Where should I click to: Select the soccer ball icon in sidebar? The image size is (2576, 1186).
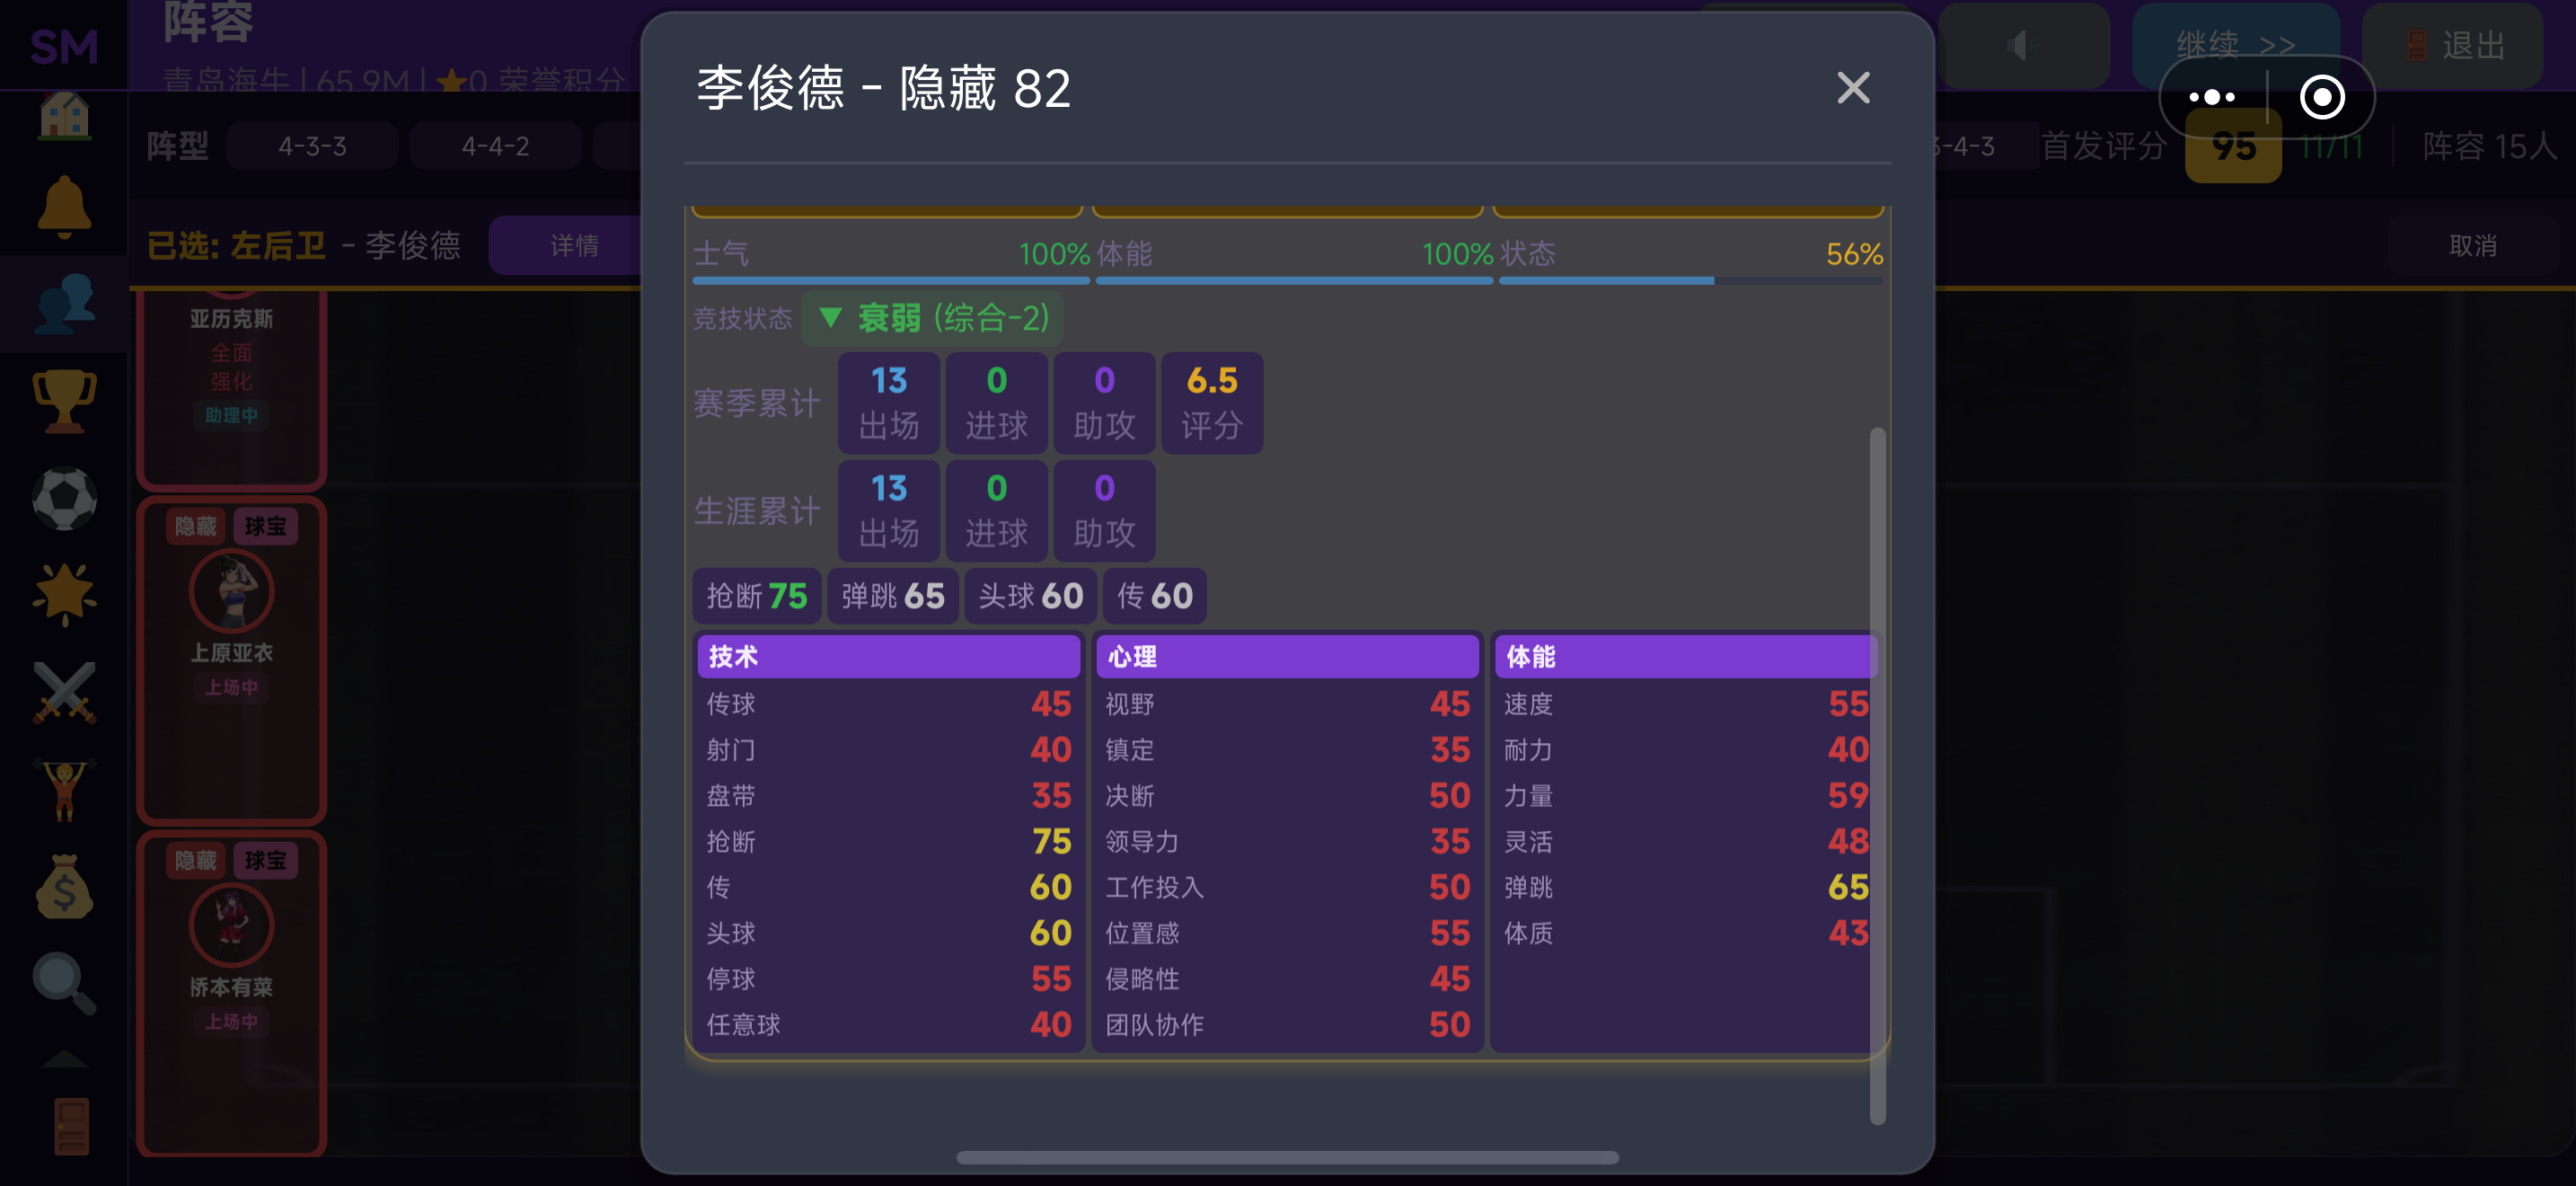64,498
